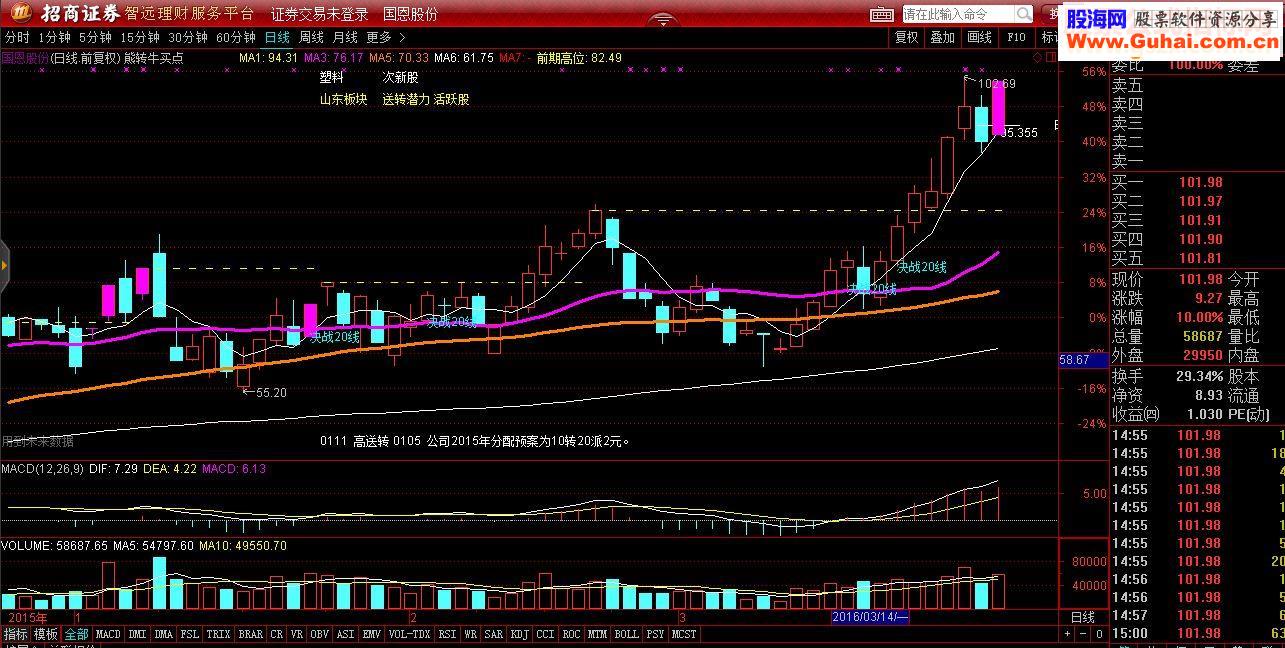Image resolution: width=1285 pixels, height=648 pixels.
Task: Select the DMI indicator
Action: click(137, 634)
